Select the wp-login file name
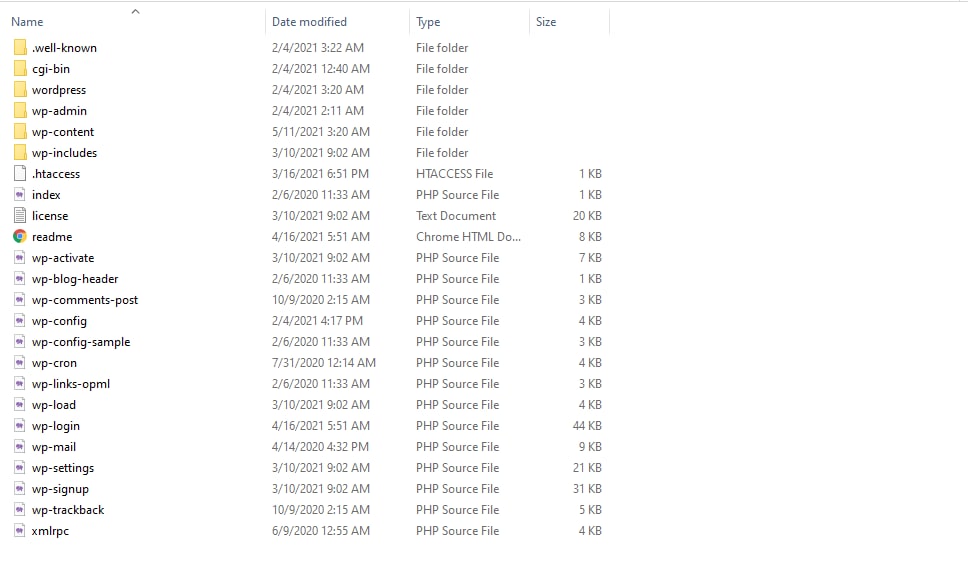This screenshot has height=565, width=968. pos(56,426)
